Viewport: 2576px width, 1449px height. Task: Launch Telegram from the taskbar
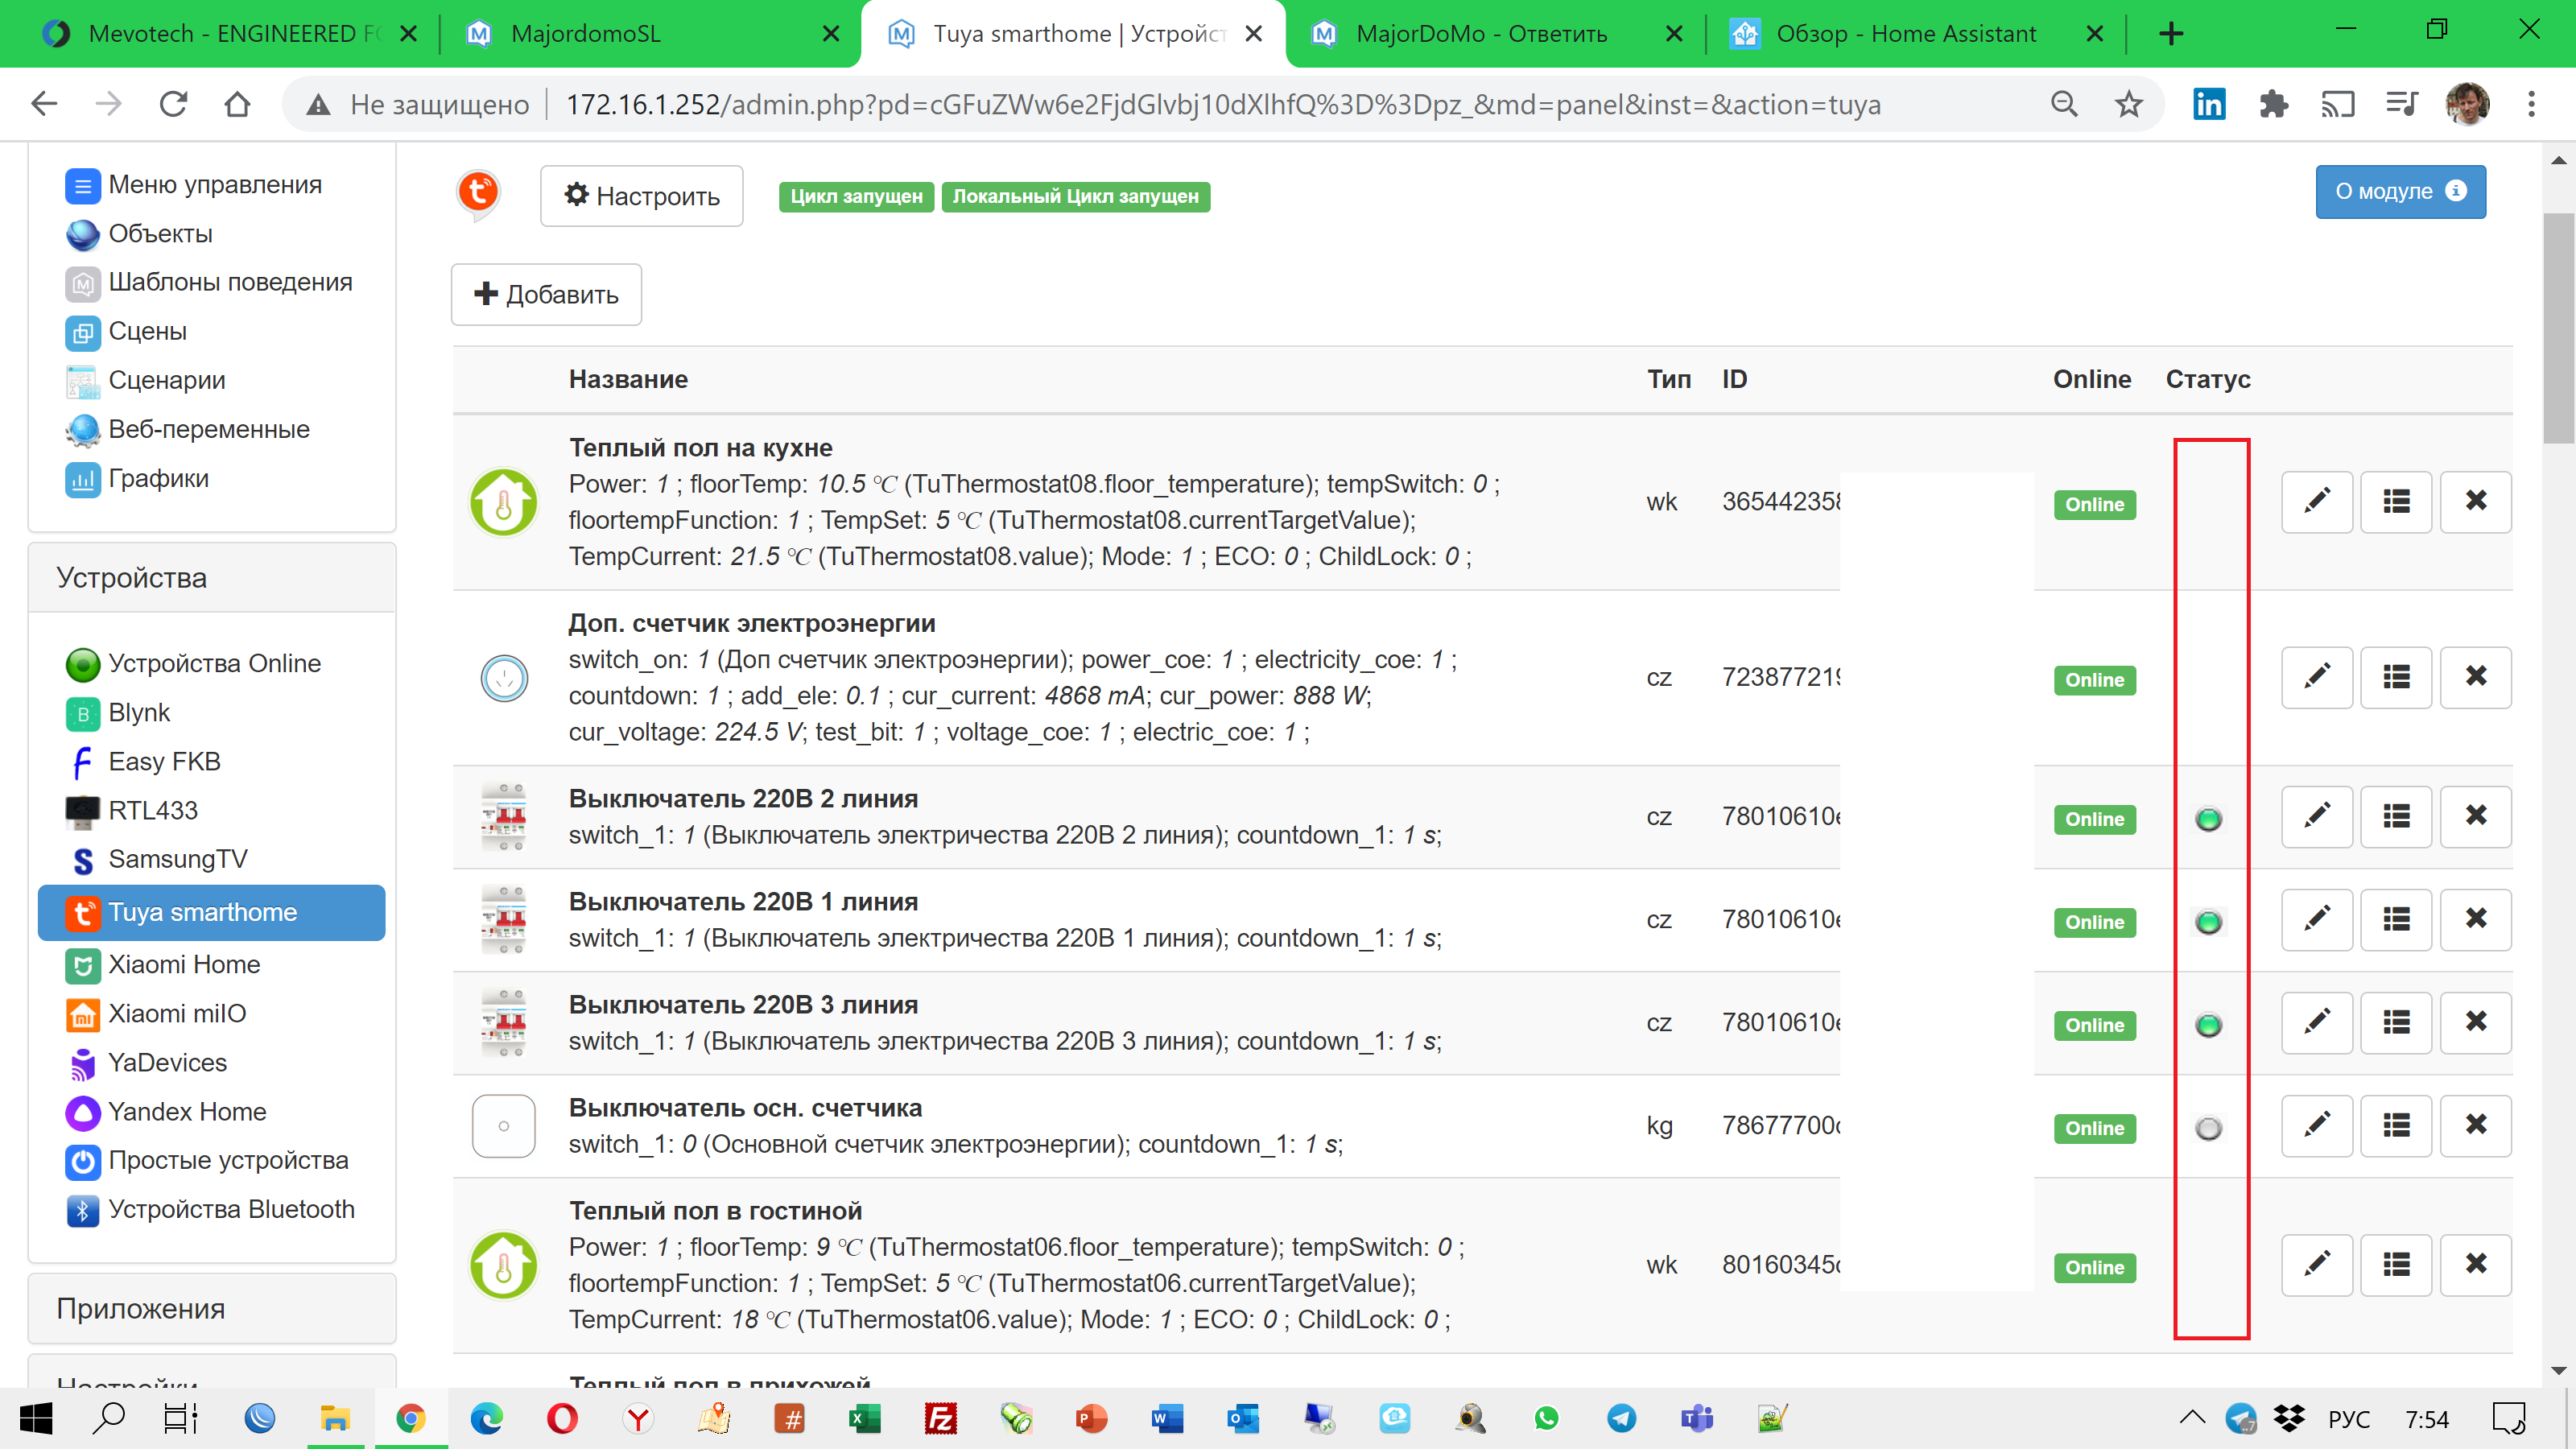pos(1622,1418)
